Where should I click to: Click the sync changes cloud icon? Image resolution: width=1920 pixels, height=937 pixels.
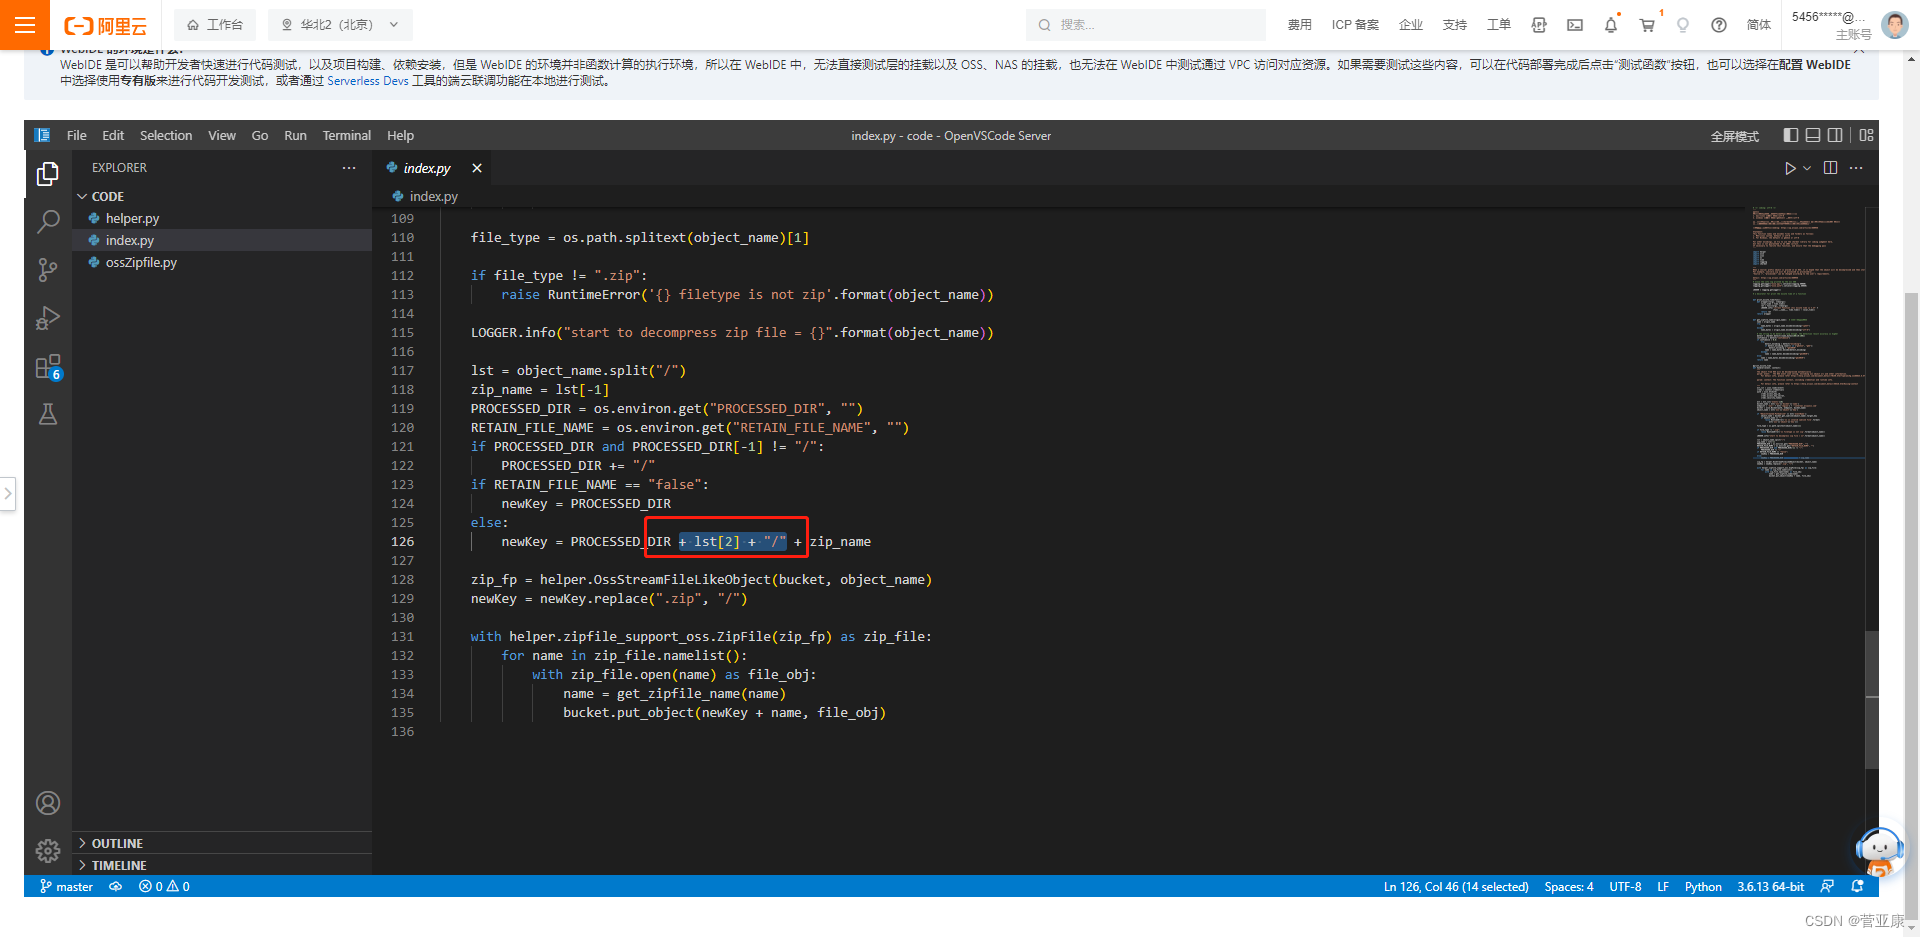pos(116,886)
